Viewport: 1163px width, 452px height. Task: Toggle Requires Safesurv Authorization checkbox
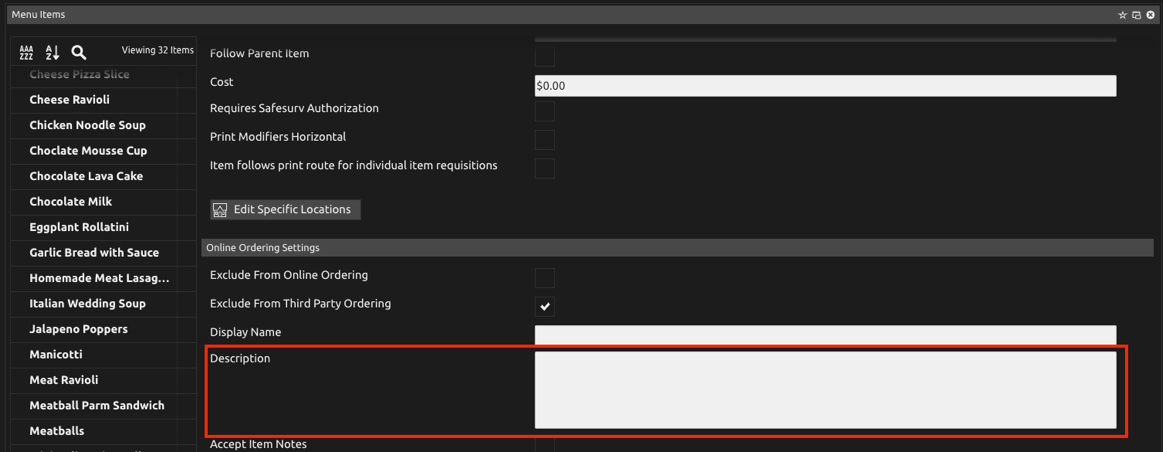pos(544,111)
